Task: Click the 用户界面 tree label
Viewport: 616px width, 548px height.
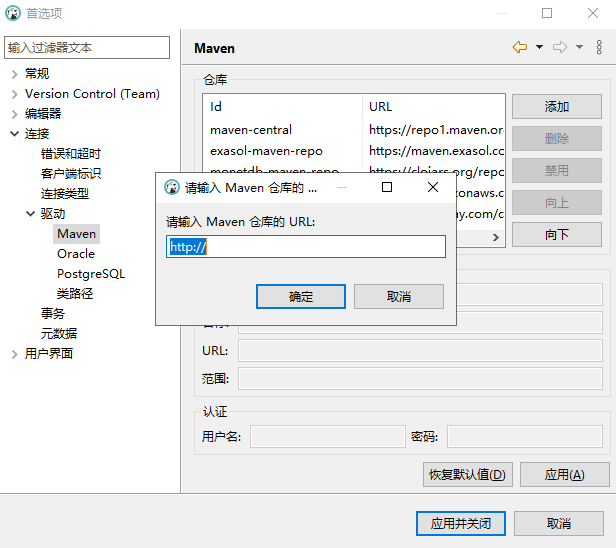Action: pos(49,354)
